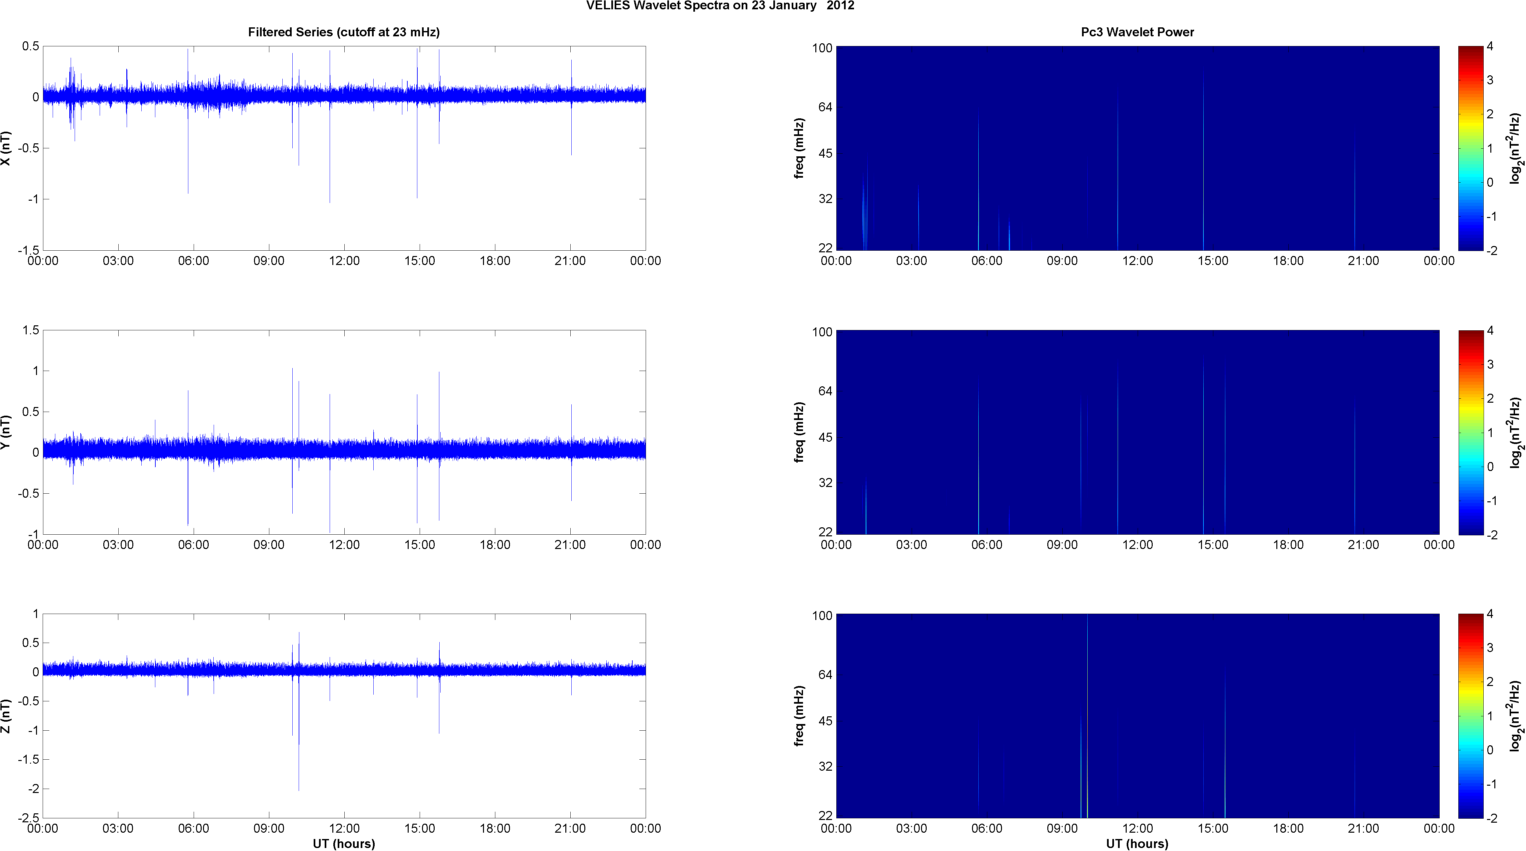Viewport: 1526px width, 851px height.
Task: Click the VELIES Wavelet Spectra figure title
Action: pos(720,6)
